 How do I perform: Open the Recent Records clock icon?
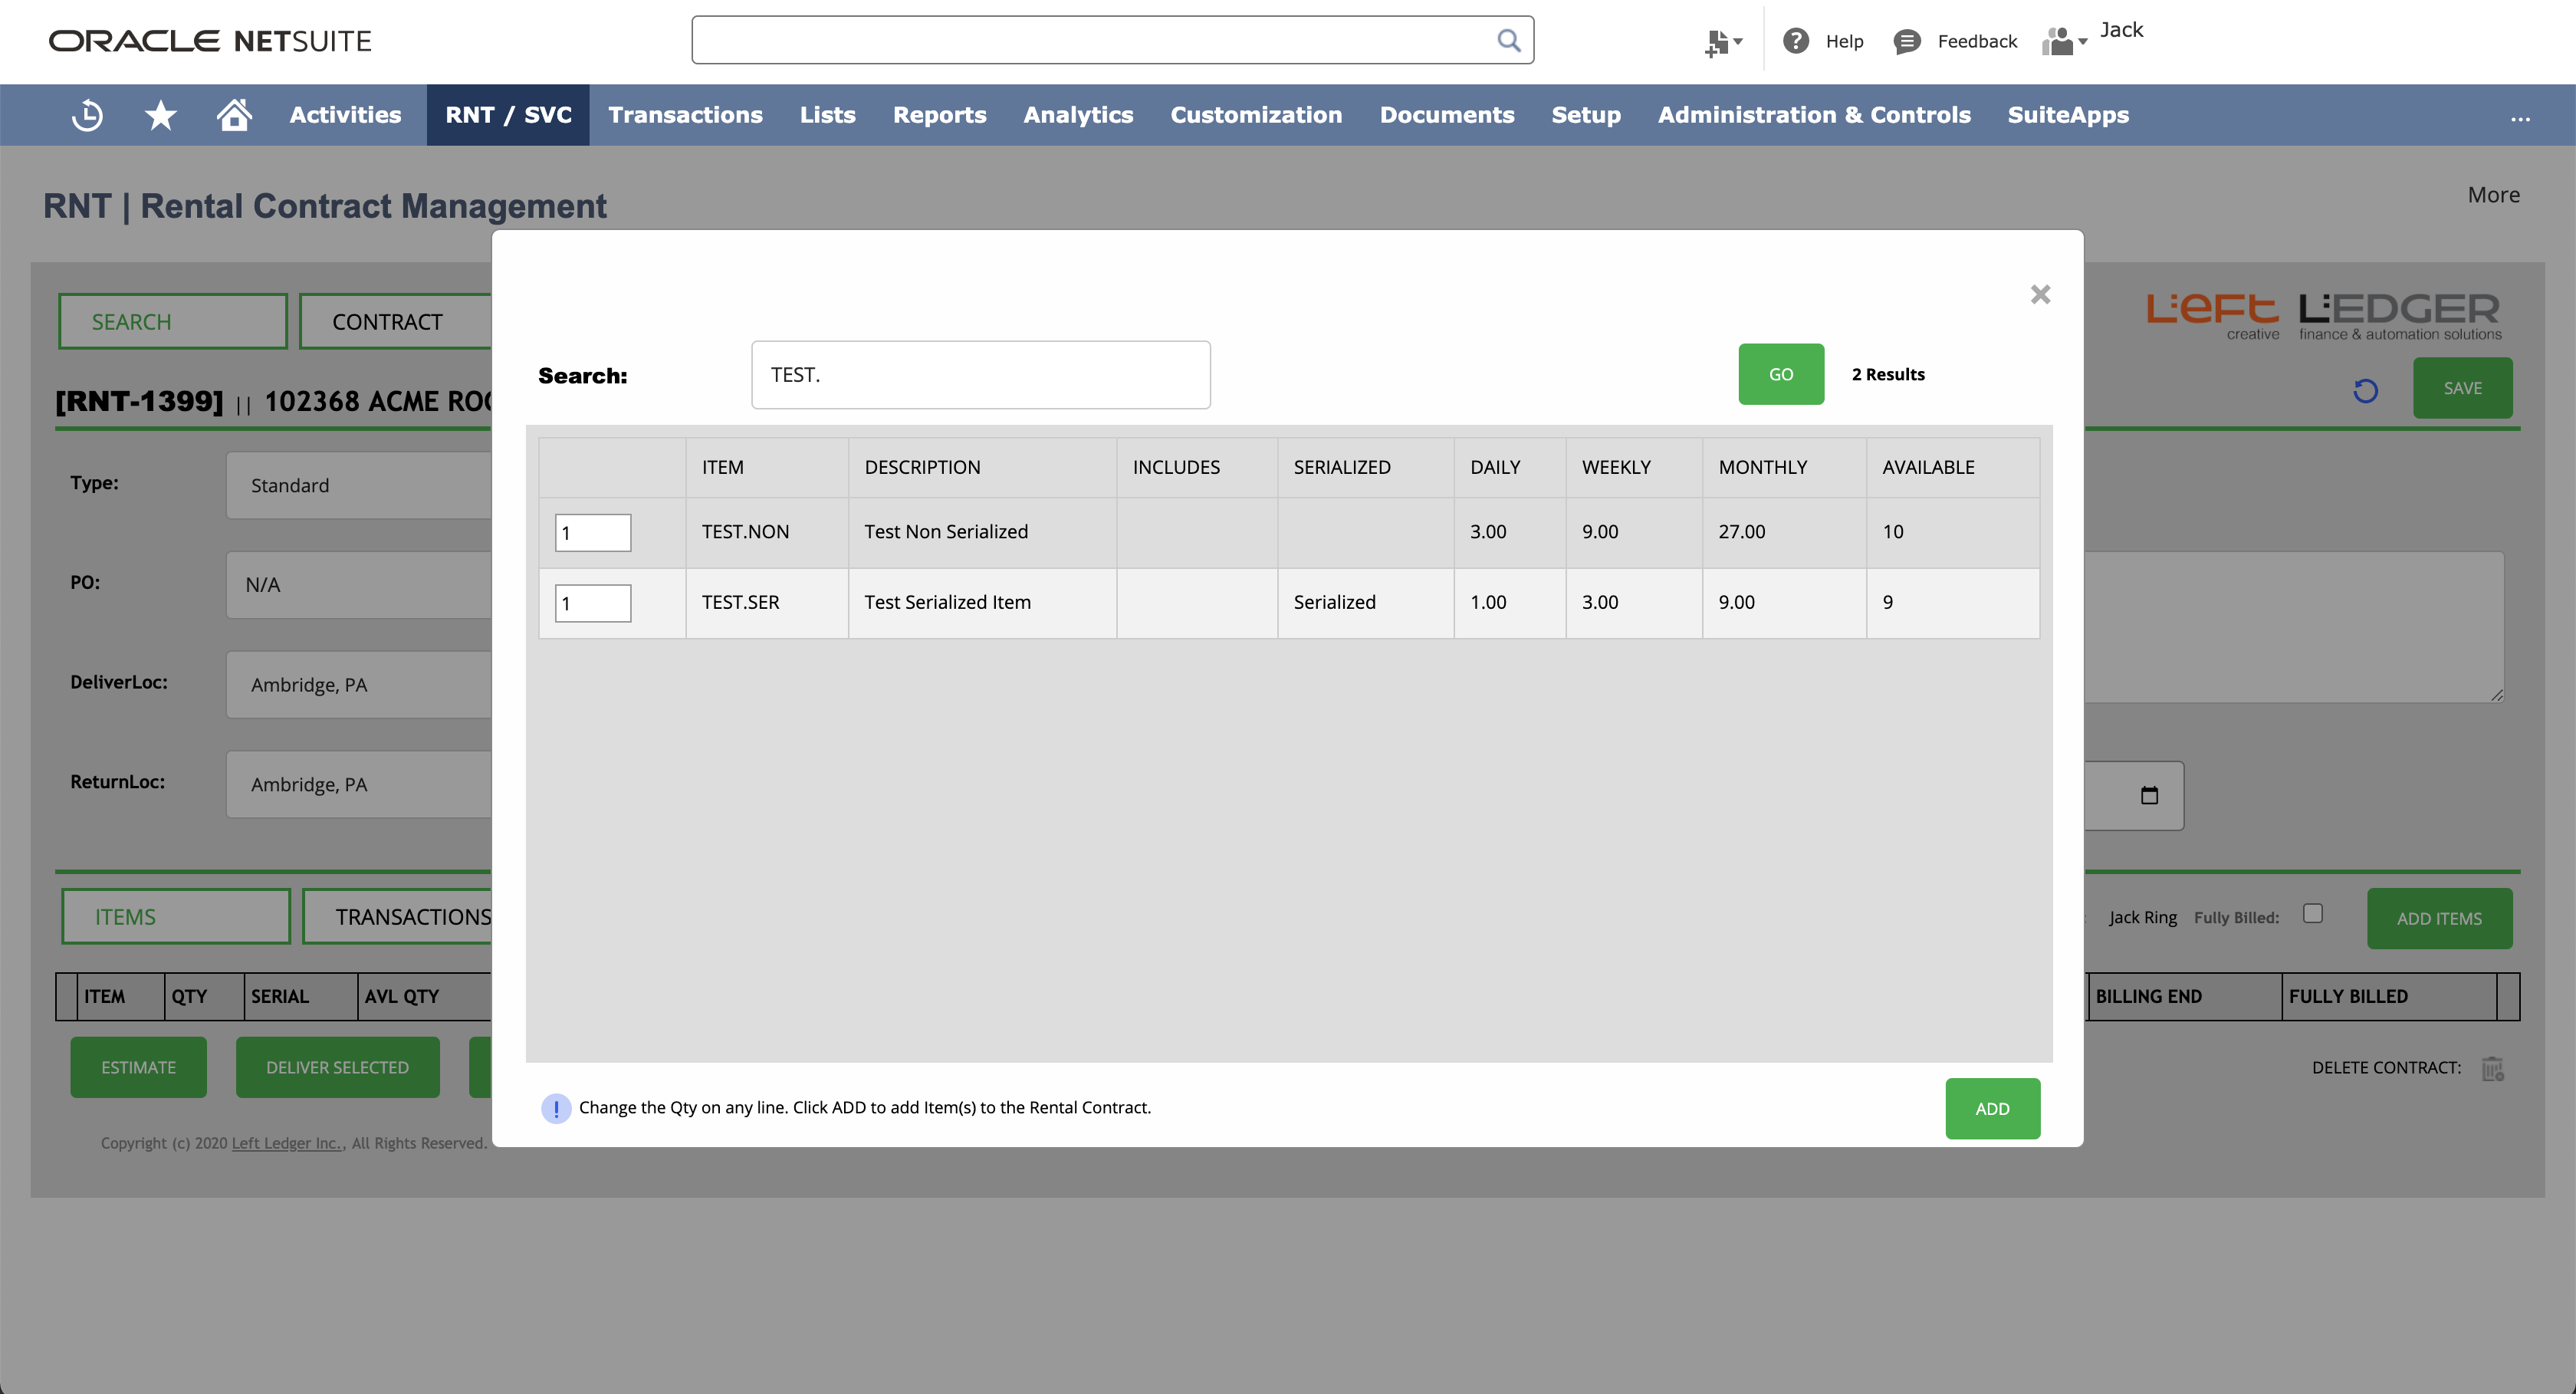(88, 115)
